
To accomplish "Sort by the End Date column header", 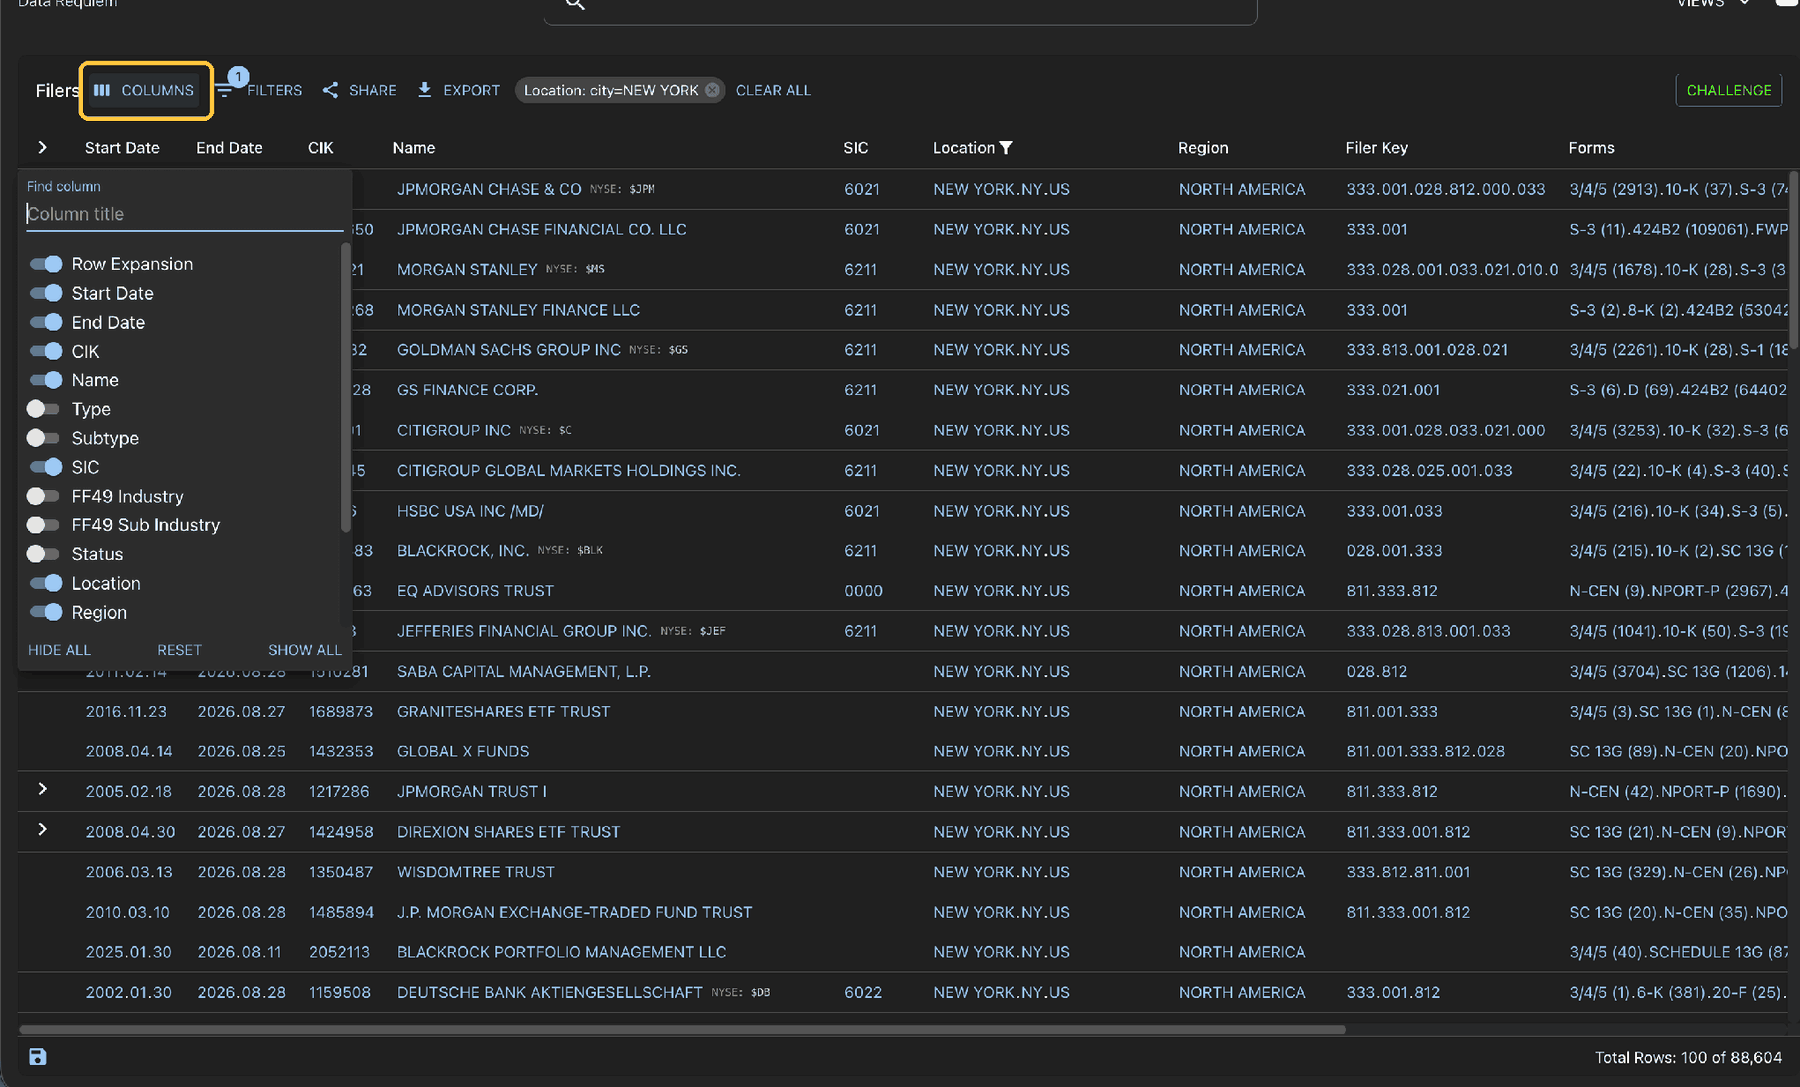I will 229,148.
